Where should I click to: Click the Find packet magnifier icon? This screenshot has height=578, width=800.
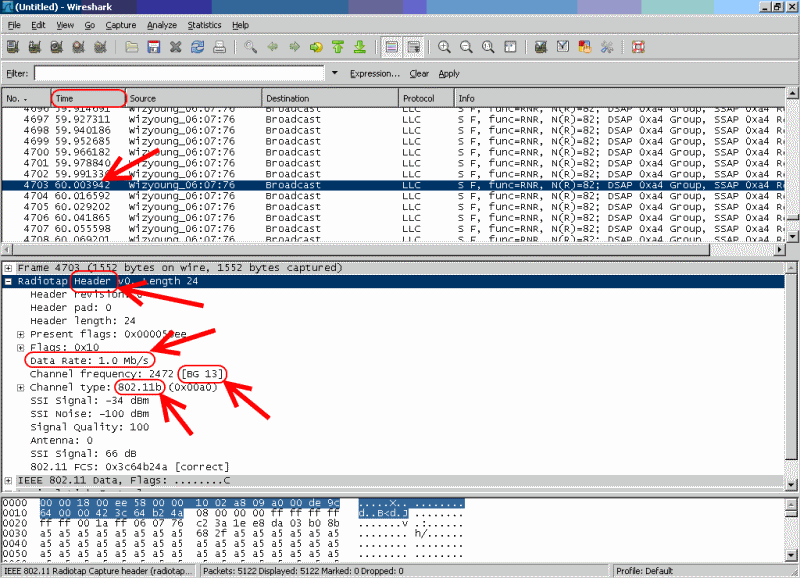point(250,47)
